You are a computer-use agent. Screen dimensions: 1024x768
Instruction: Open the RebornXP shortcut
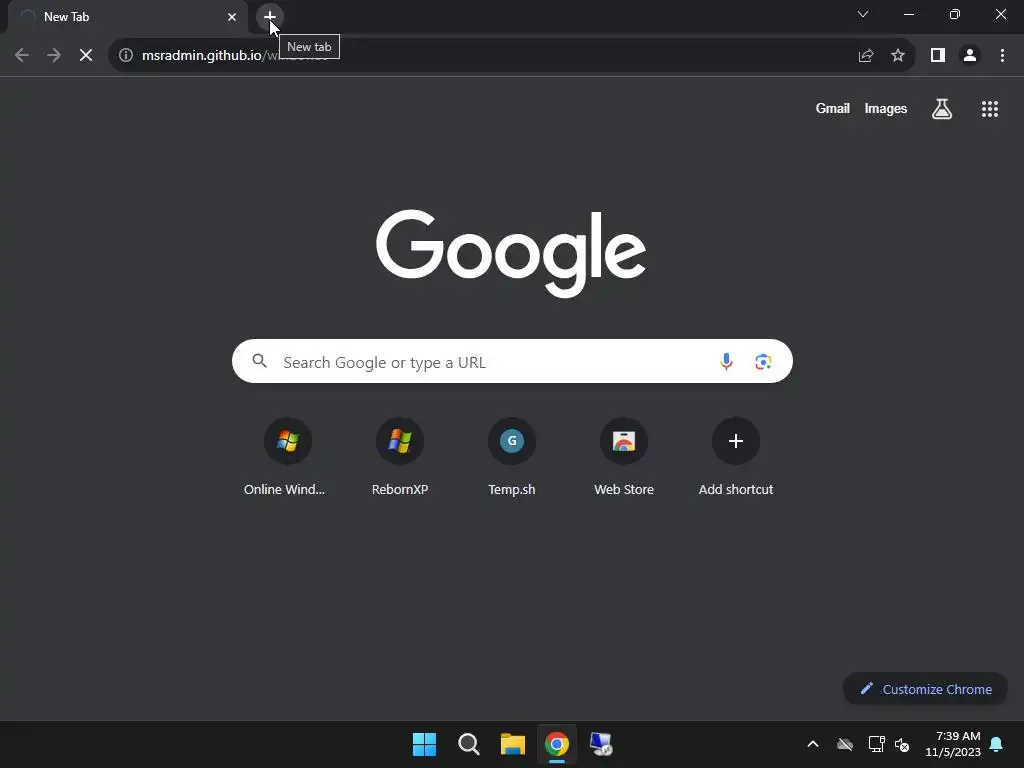400,456
